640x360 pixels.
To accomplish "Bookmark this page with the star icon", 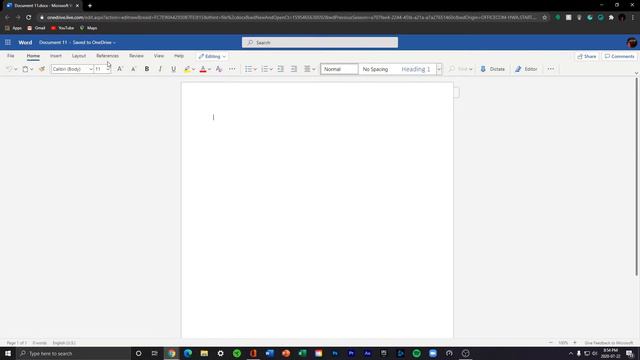I will (x=544, y=18).
